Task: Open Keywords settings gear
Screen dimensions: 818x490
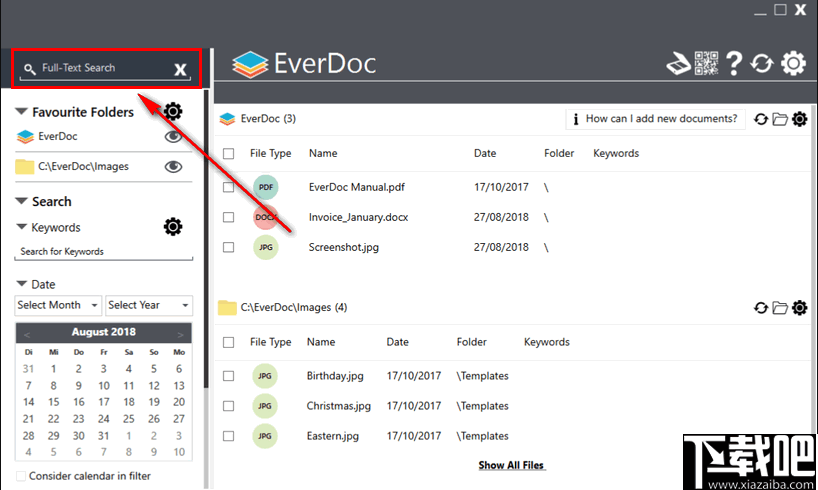Action: click(173, 227)
